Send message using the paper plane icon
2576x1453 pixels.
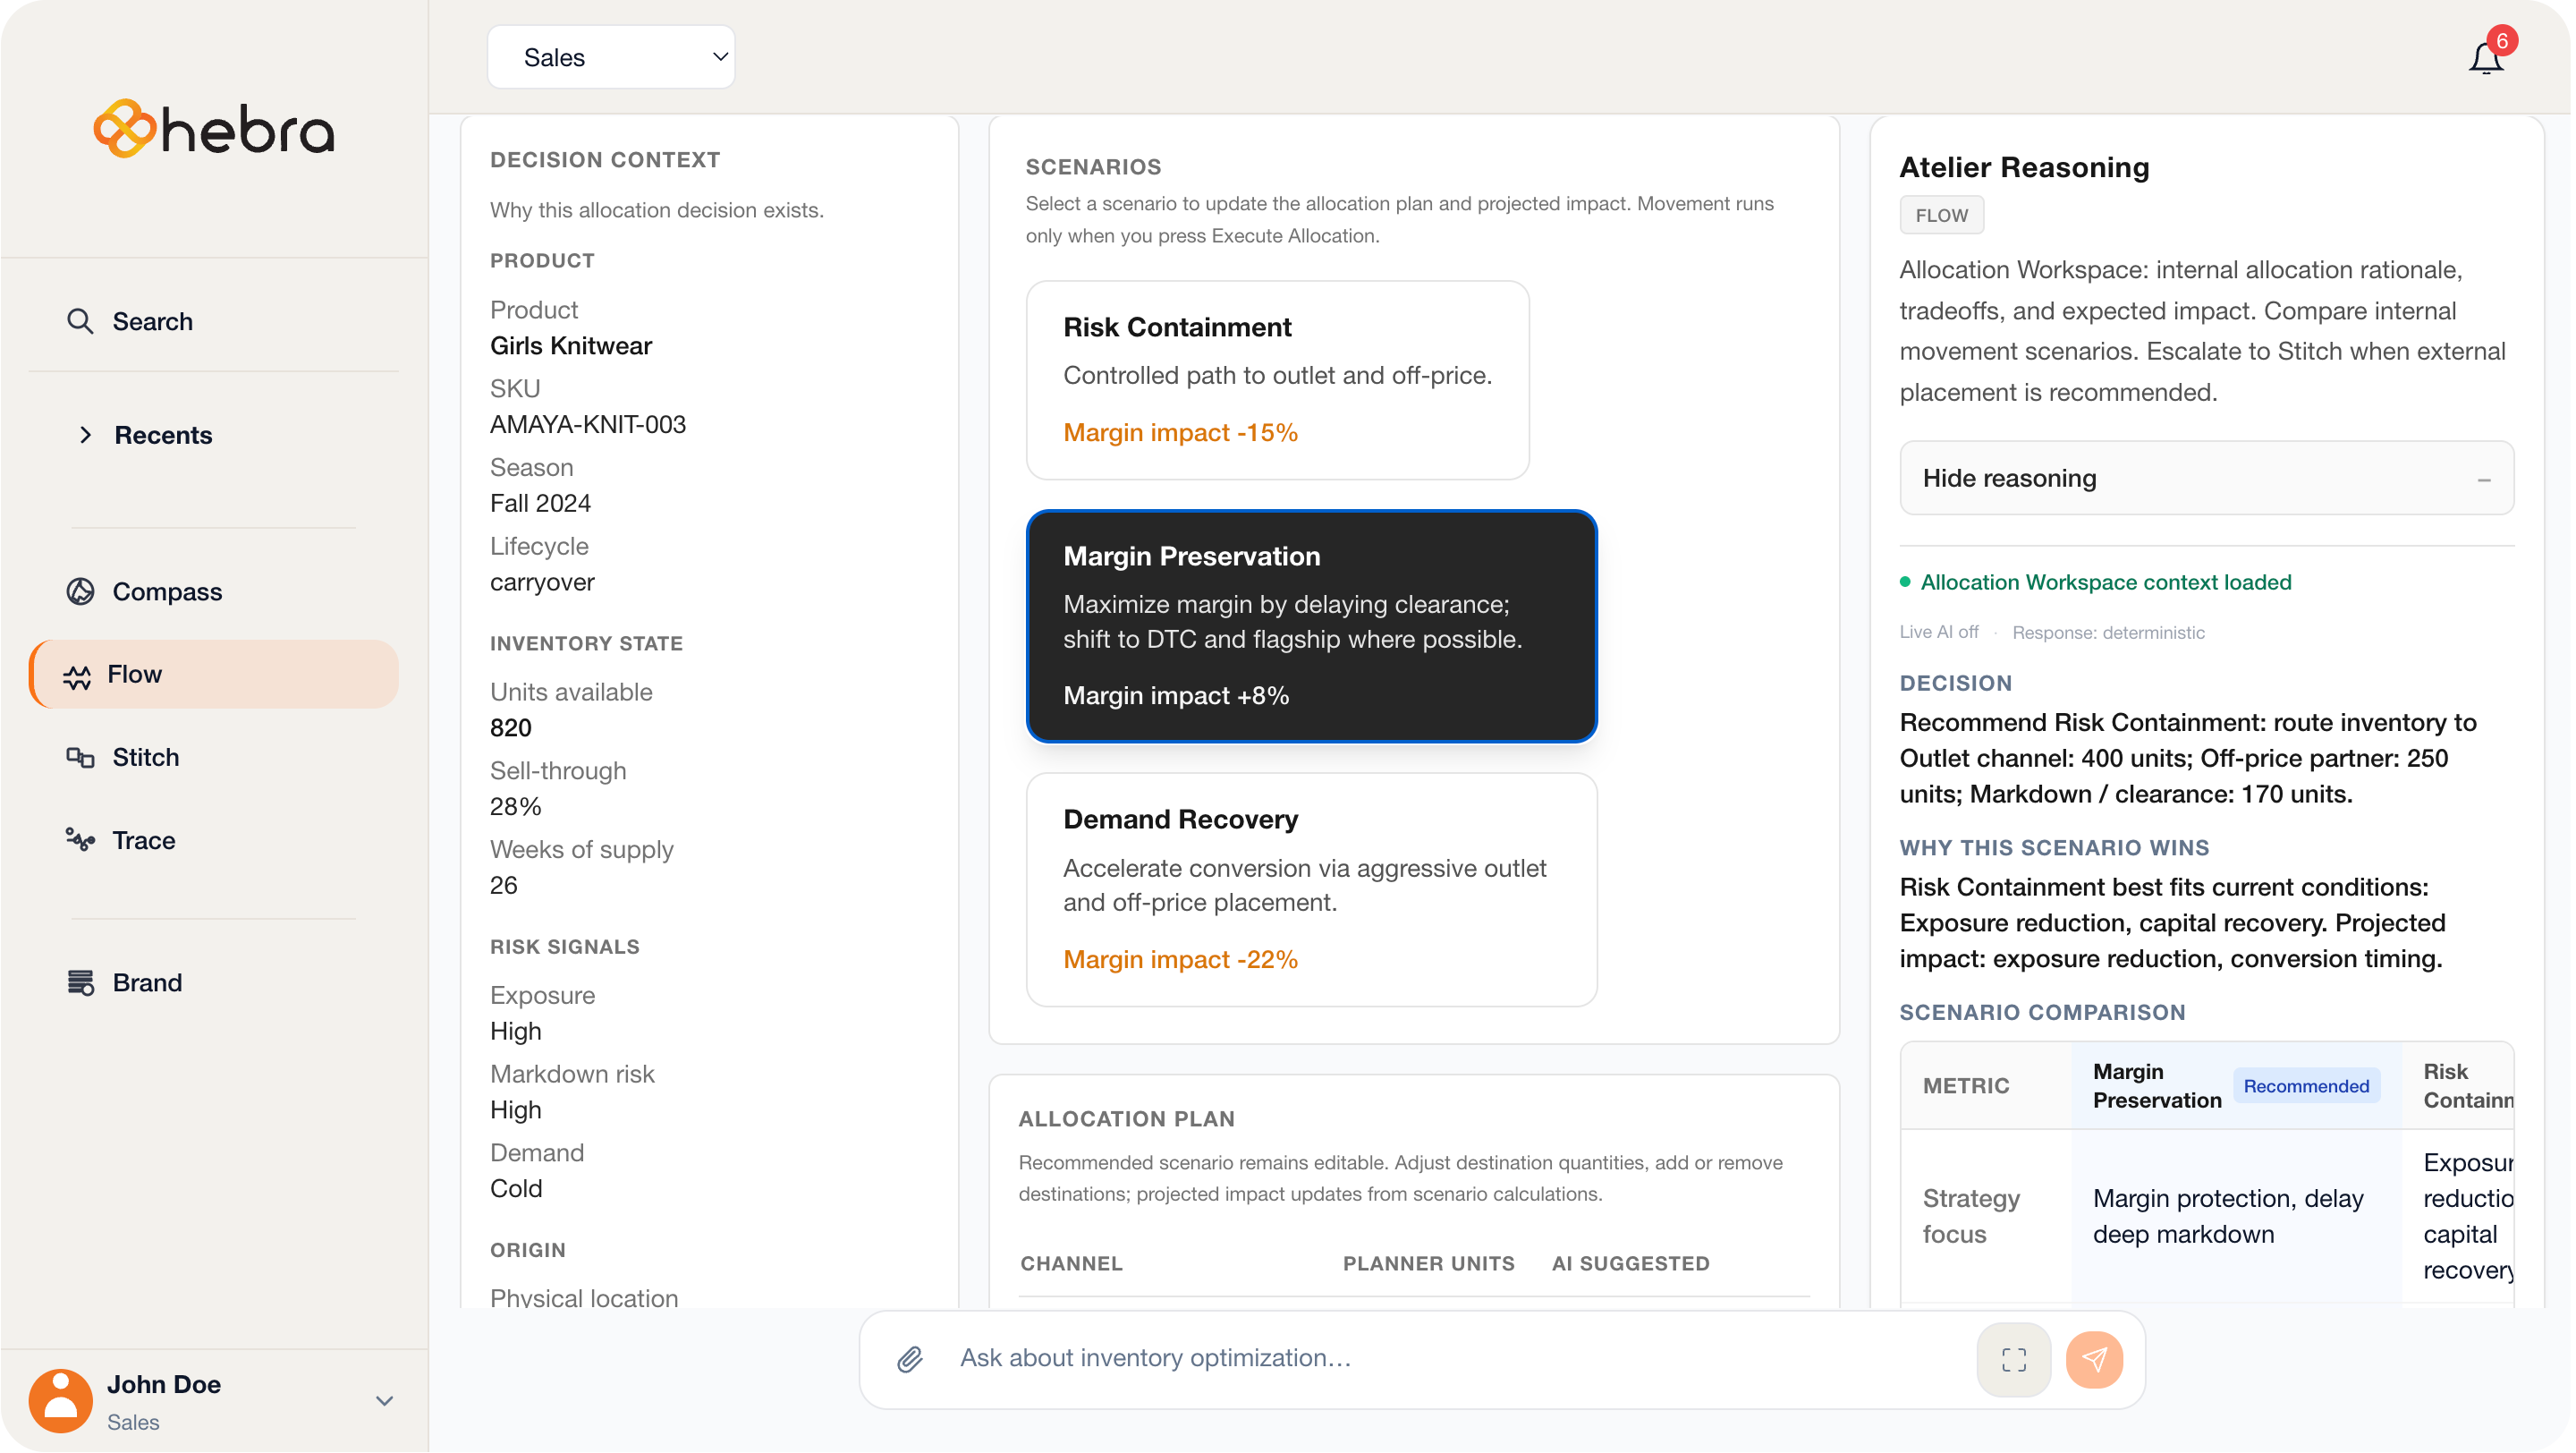(2096, 1359)
